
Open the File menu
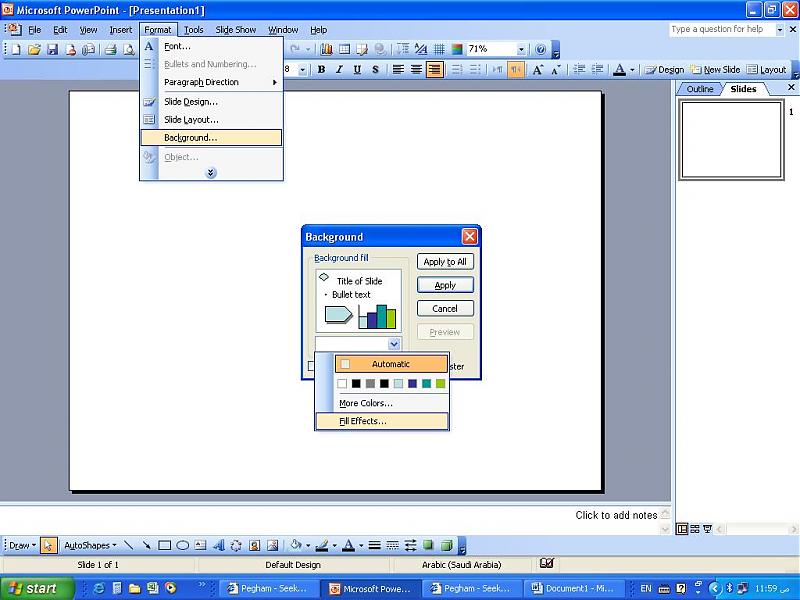pos(34,30)
